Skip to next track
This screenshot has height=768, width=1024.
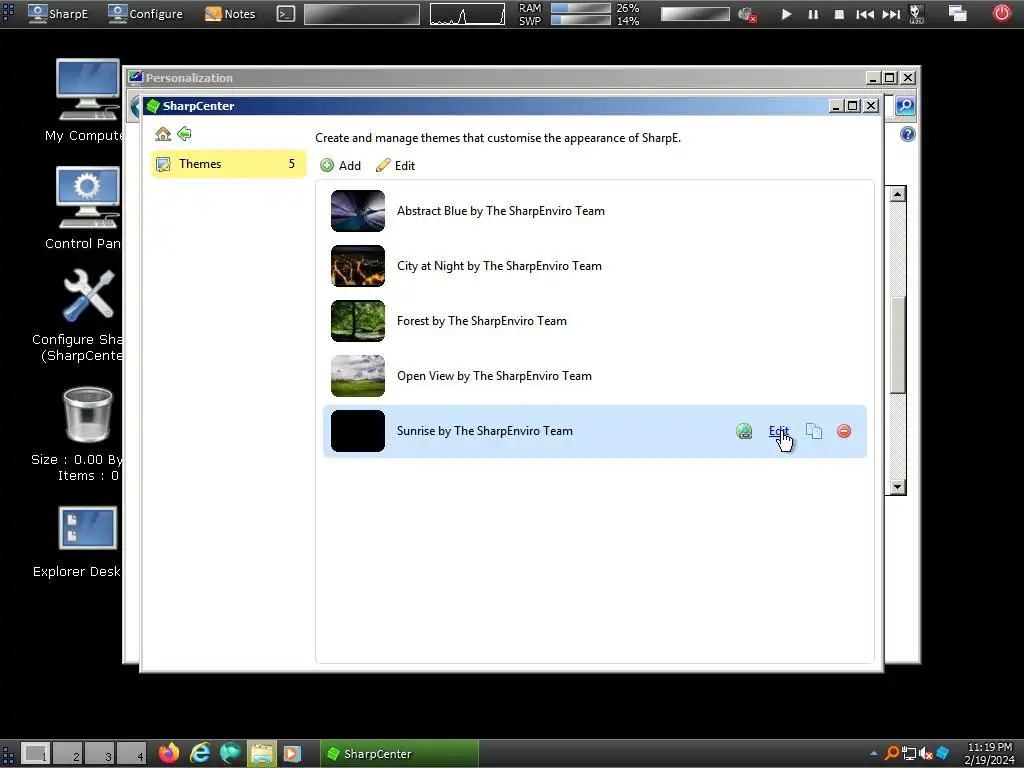coord(891,14)
